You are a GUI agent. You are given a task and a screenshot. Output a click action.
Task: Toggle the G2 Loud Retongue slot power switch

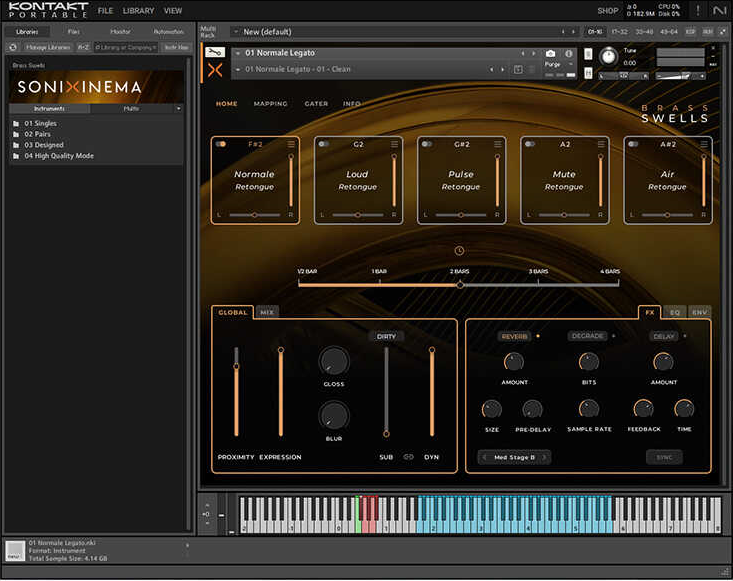[323, 144]
